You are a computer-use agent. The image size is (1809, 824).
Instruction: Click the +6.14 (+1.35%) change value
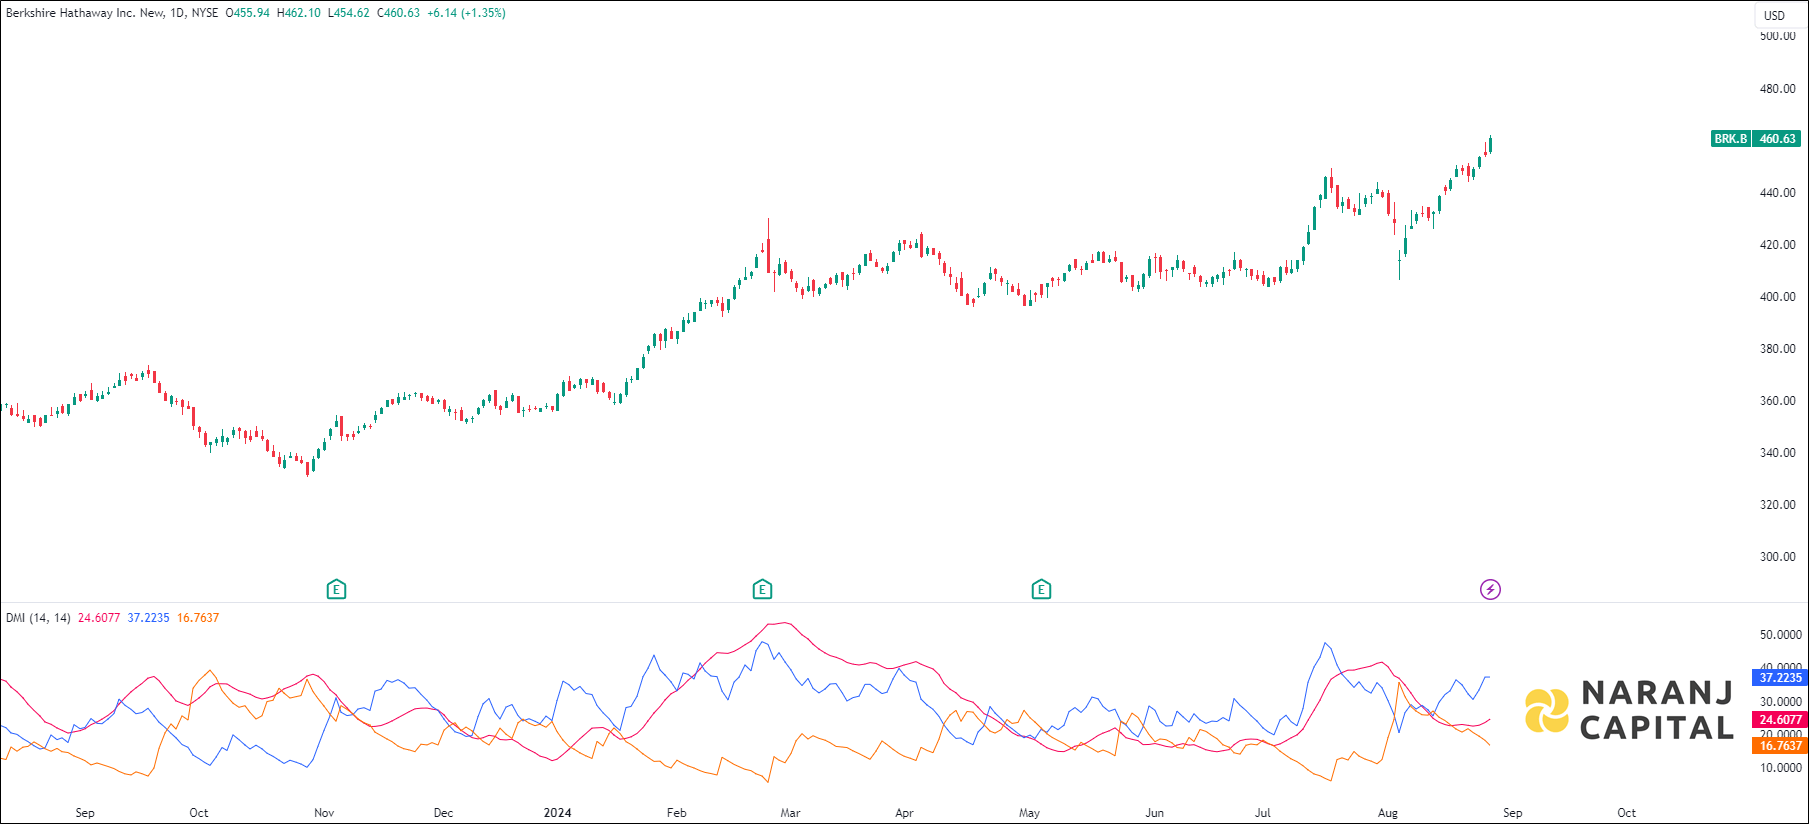[466, 13]
